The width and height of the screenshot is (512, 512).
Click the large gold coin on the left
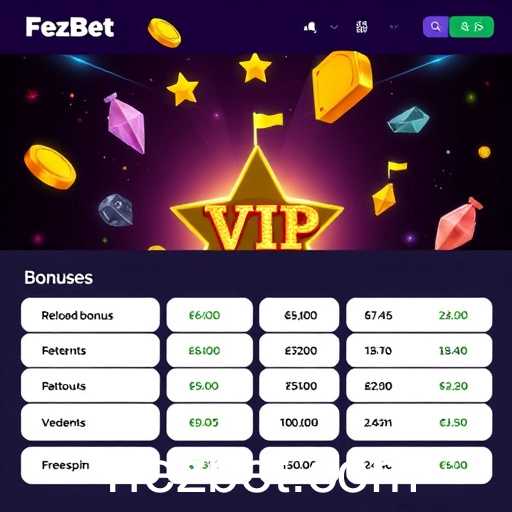click(x=50, y=167)
